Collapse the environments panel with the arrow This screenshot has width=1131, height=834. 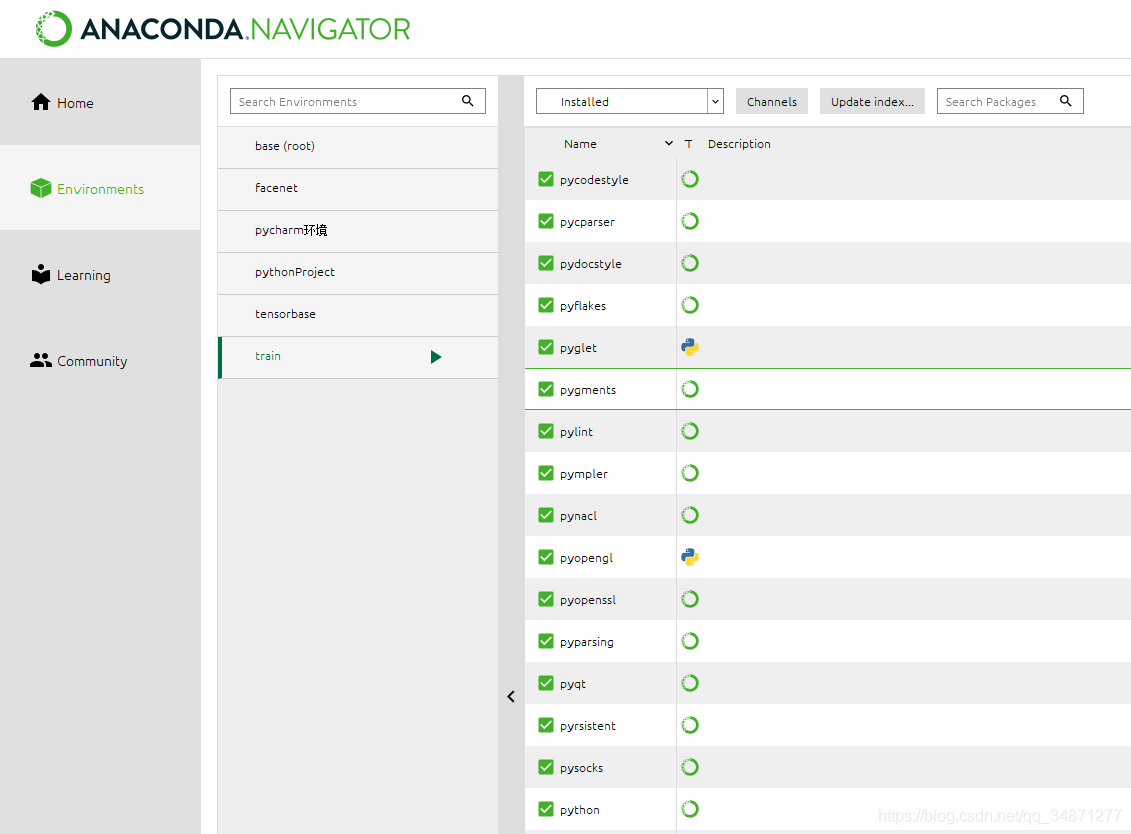coord(511,696)
